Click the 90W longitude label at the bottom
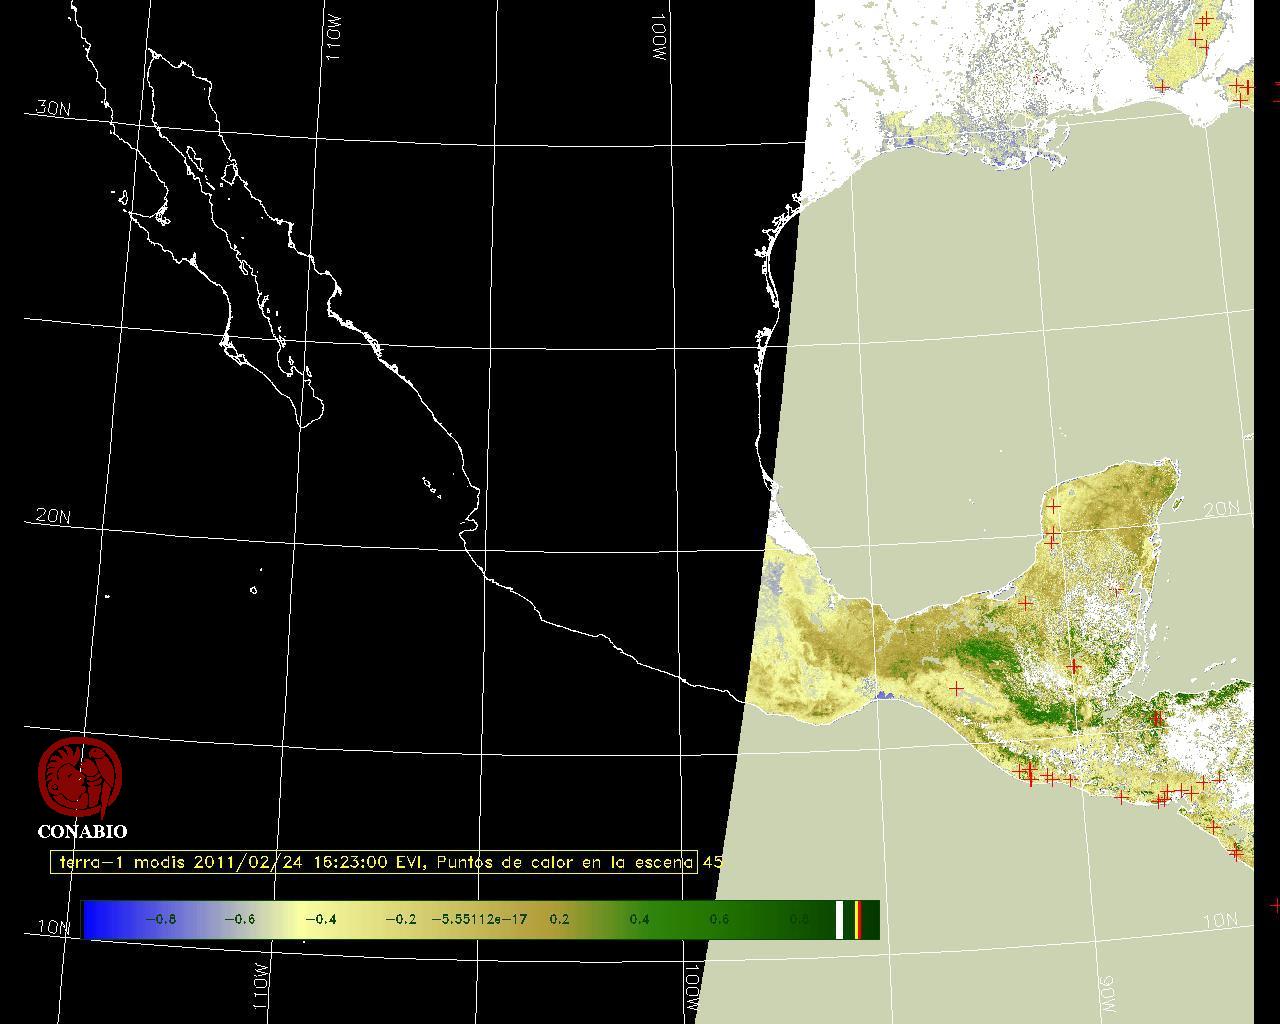The height and width of the screenshot is (1024, 1280). tap(1107, 995)
